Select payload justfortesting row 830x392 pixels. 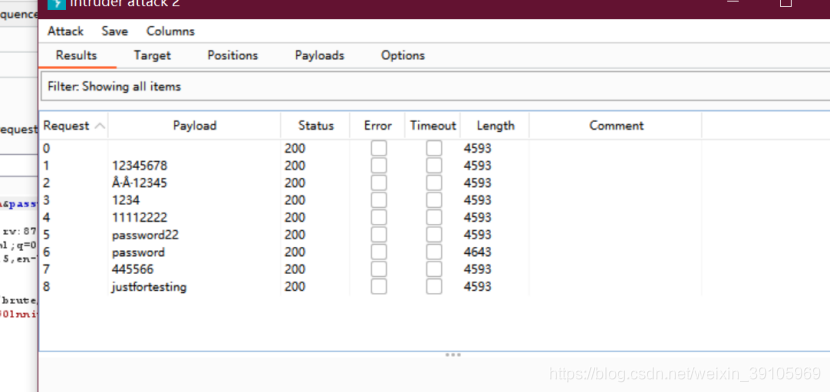click(x=149, y=286)
